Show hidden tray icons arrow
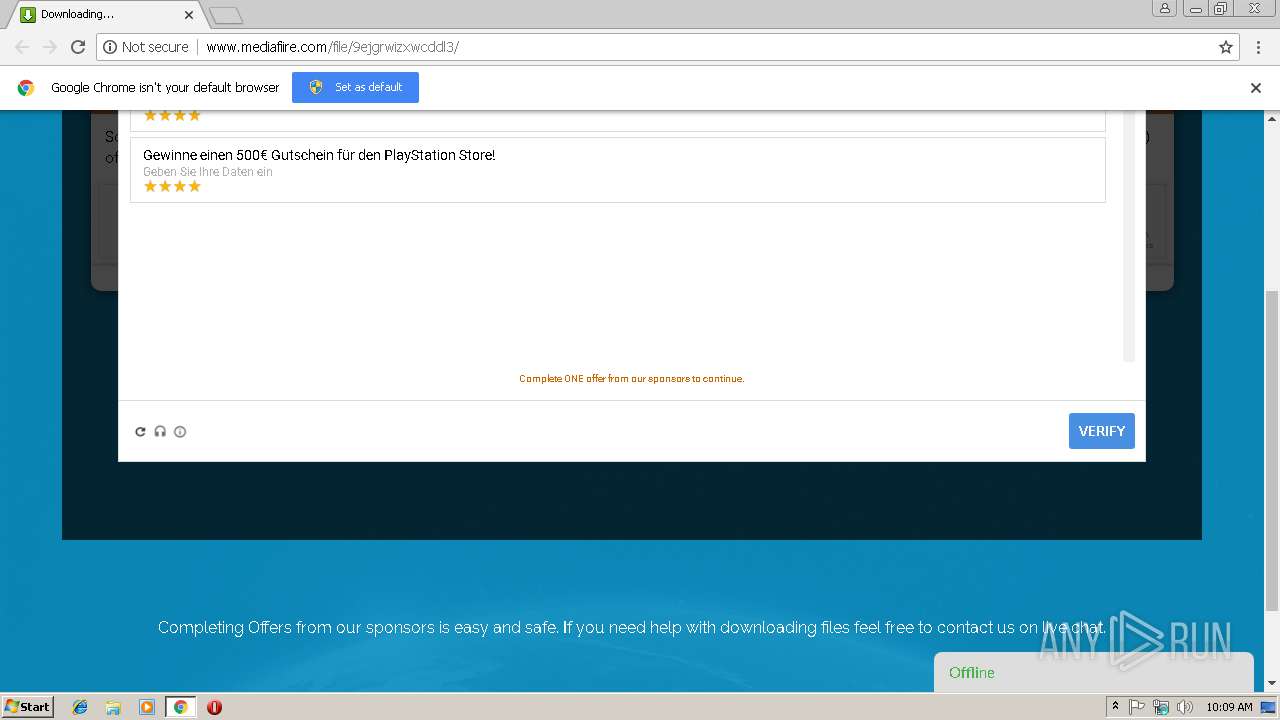Screen dimensions: 1280x720 (1115, 706)
